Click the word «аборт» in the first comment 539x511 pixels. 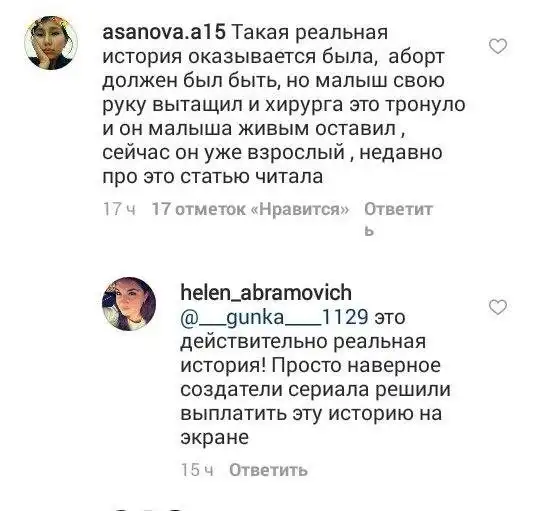point(416,57)
